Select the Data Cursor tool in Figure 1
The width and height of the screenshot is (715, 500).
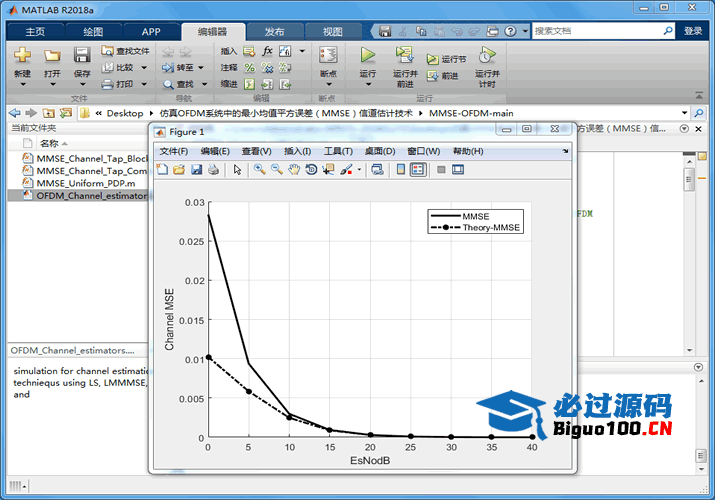click(328, 170)
